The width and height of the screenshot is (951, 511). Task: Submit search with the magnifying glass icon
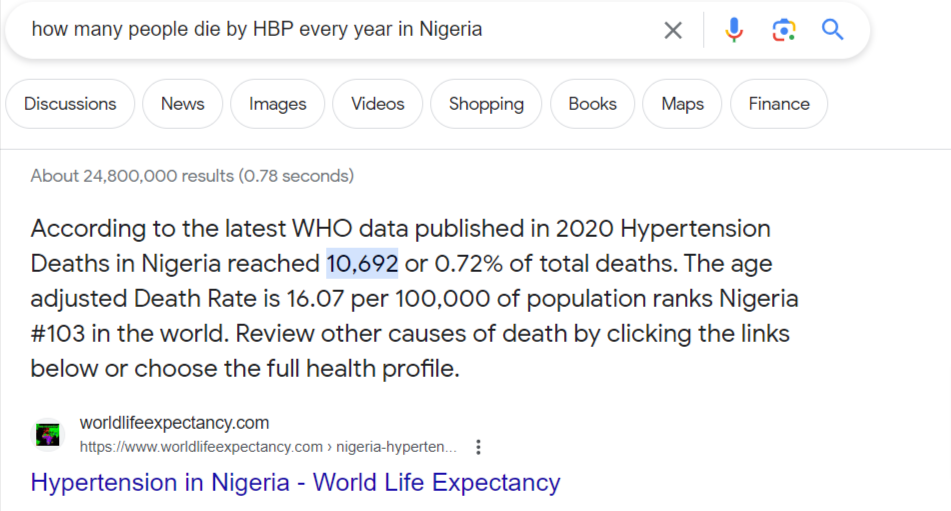(x=832, y=29)
